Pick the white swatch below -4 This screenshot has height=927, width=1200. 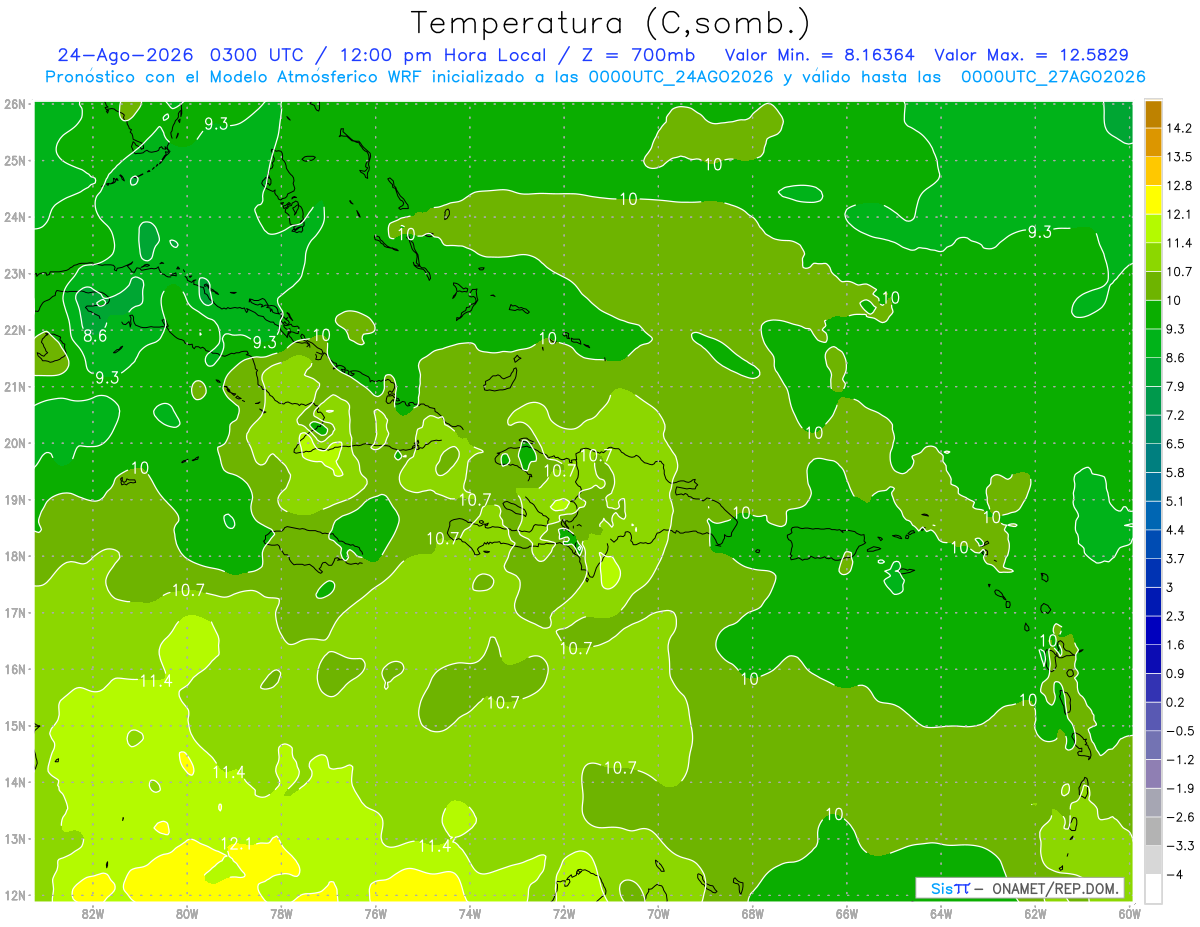pyautogui.click(x=1153, y=887)
